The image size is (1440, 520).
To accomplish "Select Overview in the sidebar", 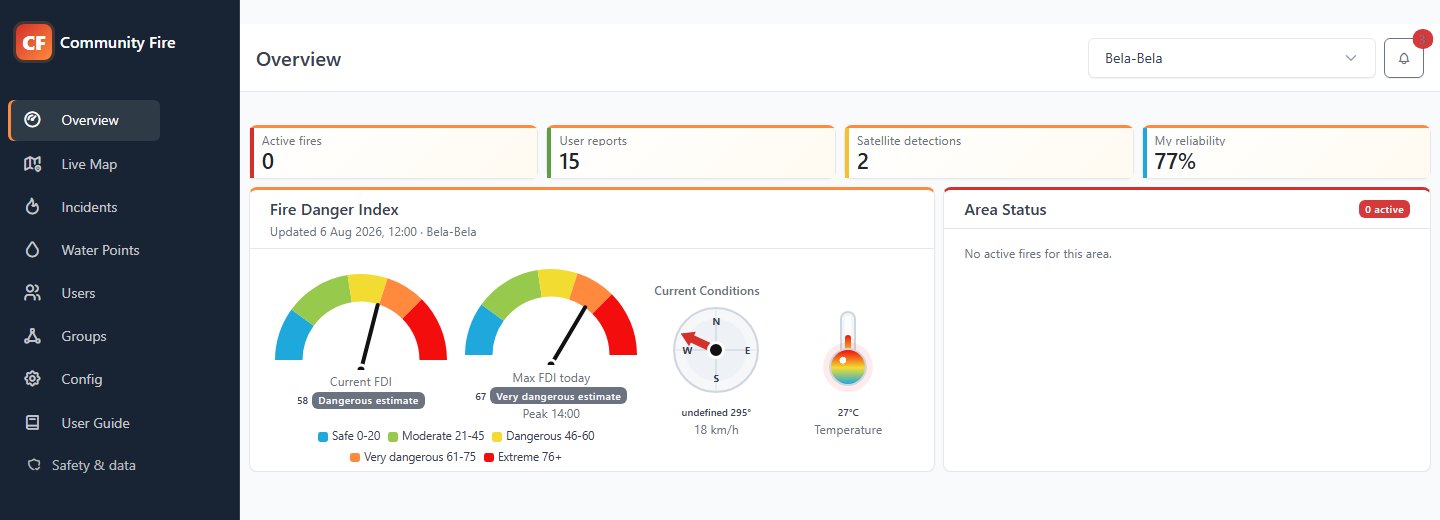I will [x=84, y=120].
